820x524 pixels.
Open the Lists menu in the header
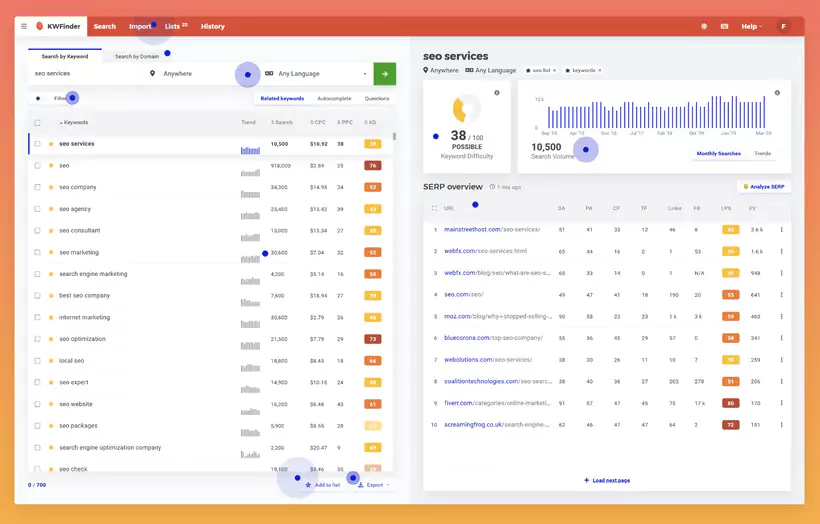click(x=176, y=26)
